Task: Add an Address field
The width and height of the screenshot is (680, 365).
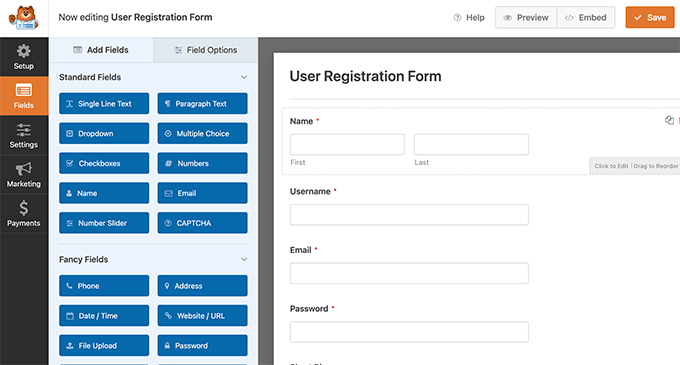Action: click(x=203, y=286)
